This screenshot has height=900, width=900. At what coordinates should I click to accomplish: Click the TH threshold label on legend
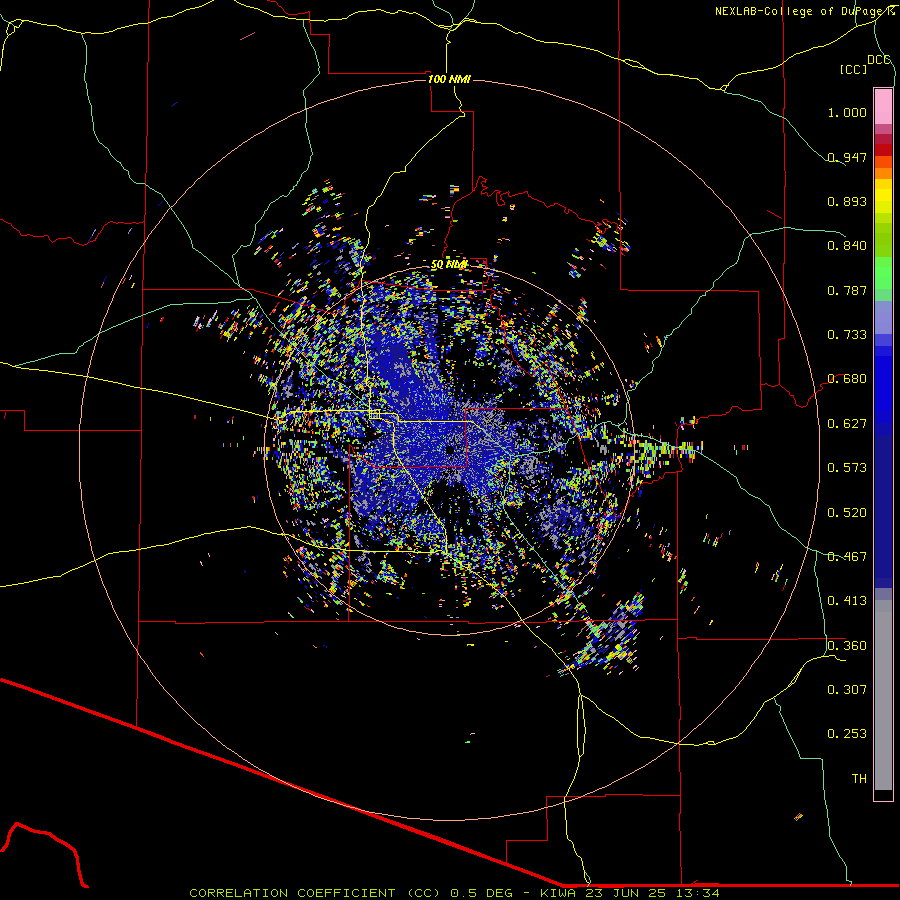[x=859, y=779]
